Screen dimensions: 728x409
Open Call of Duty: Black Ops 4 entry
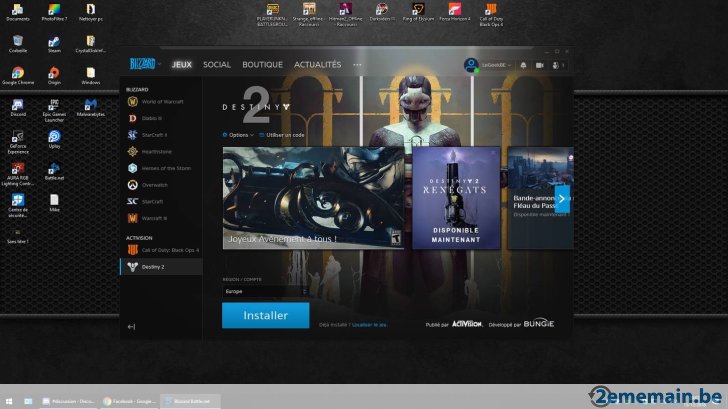161,250
